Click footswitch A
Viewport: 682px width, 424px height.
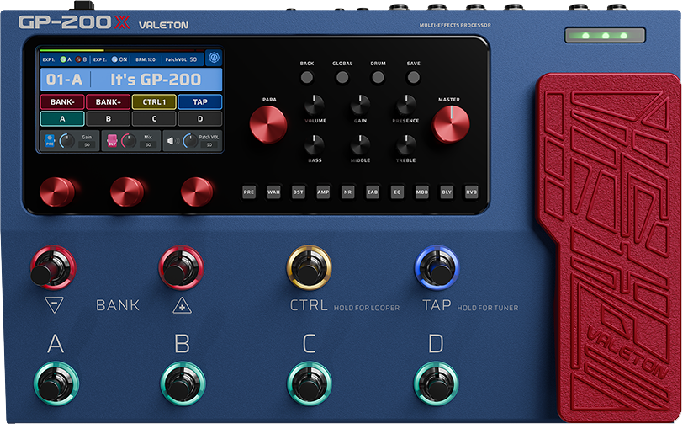[56, 383]
